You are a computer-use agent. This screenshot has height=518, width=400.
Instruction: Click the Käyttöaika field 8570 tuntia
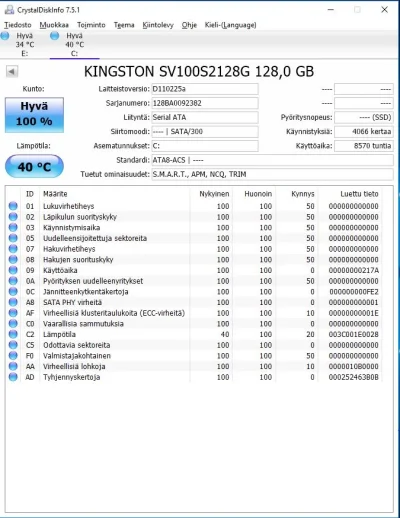pyautogui.click(x=364, y=146)
